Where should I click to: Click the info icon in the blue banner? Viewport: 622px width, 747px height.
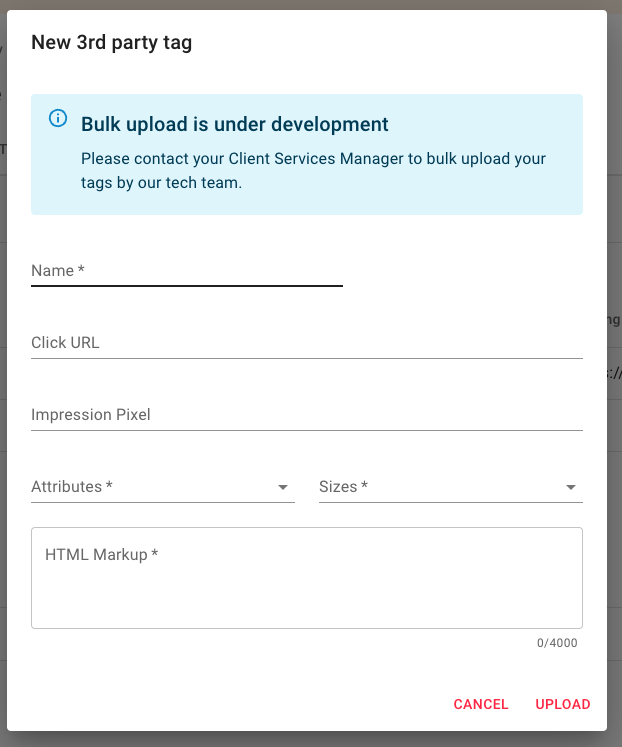tap(58, 119)
